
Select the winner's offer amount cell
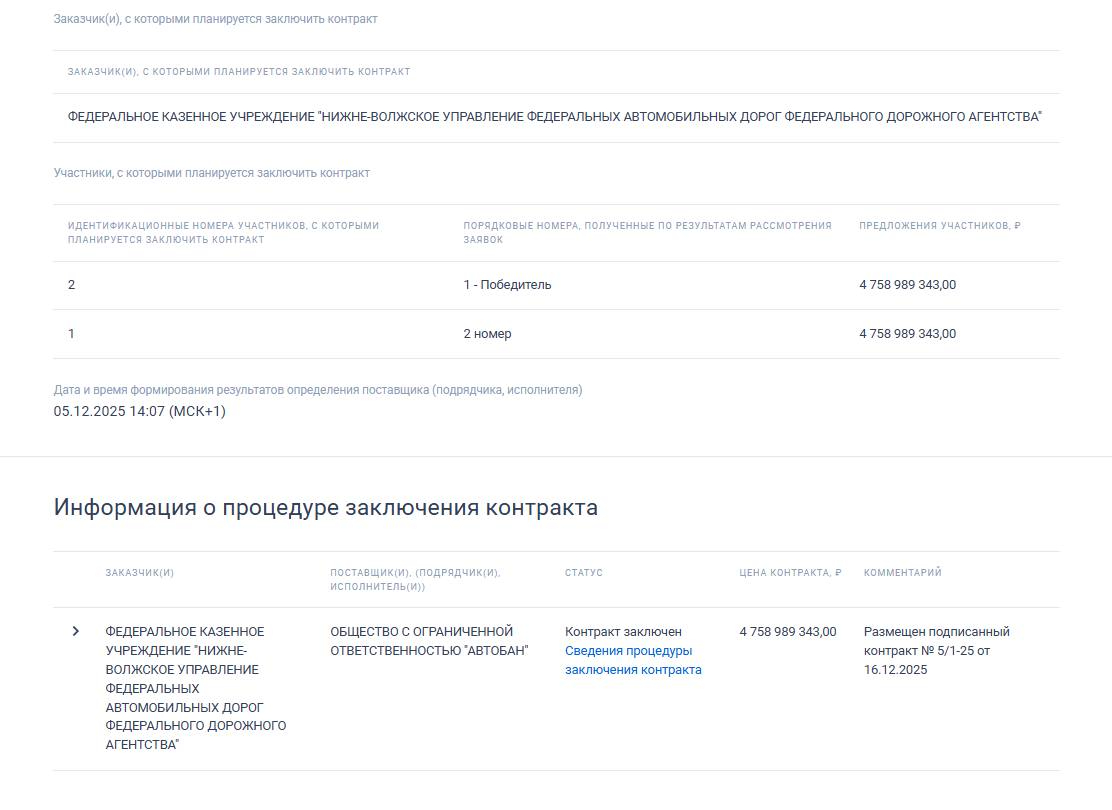point(907,285)
